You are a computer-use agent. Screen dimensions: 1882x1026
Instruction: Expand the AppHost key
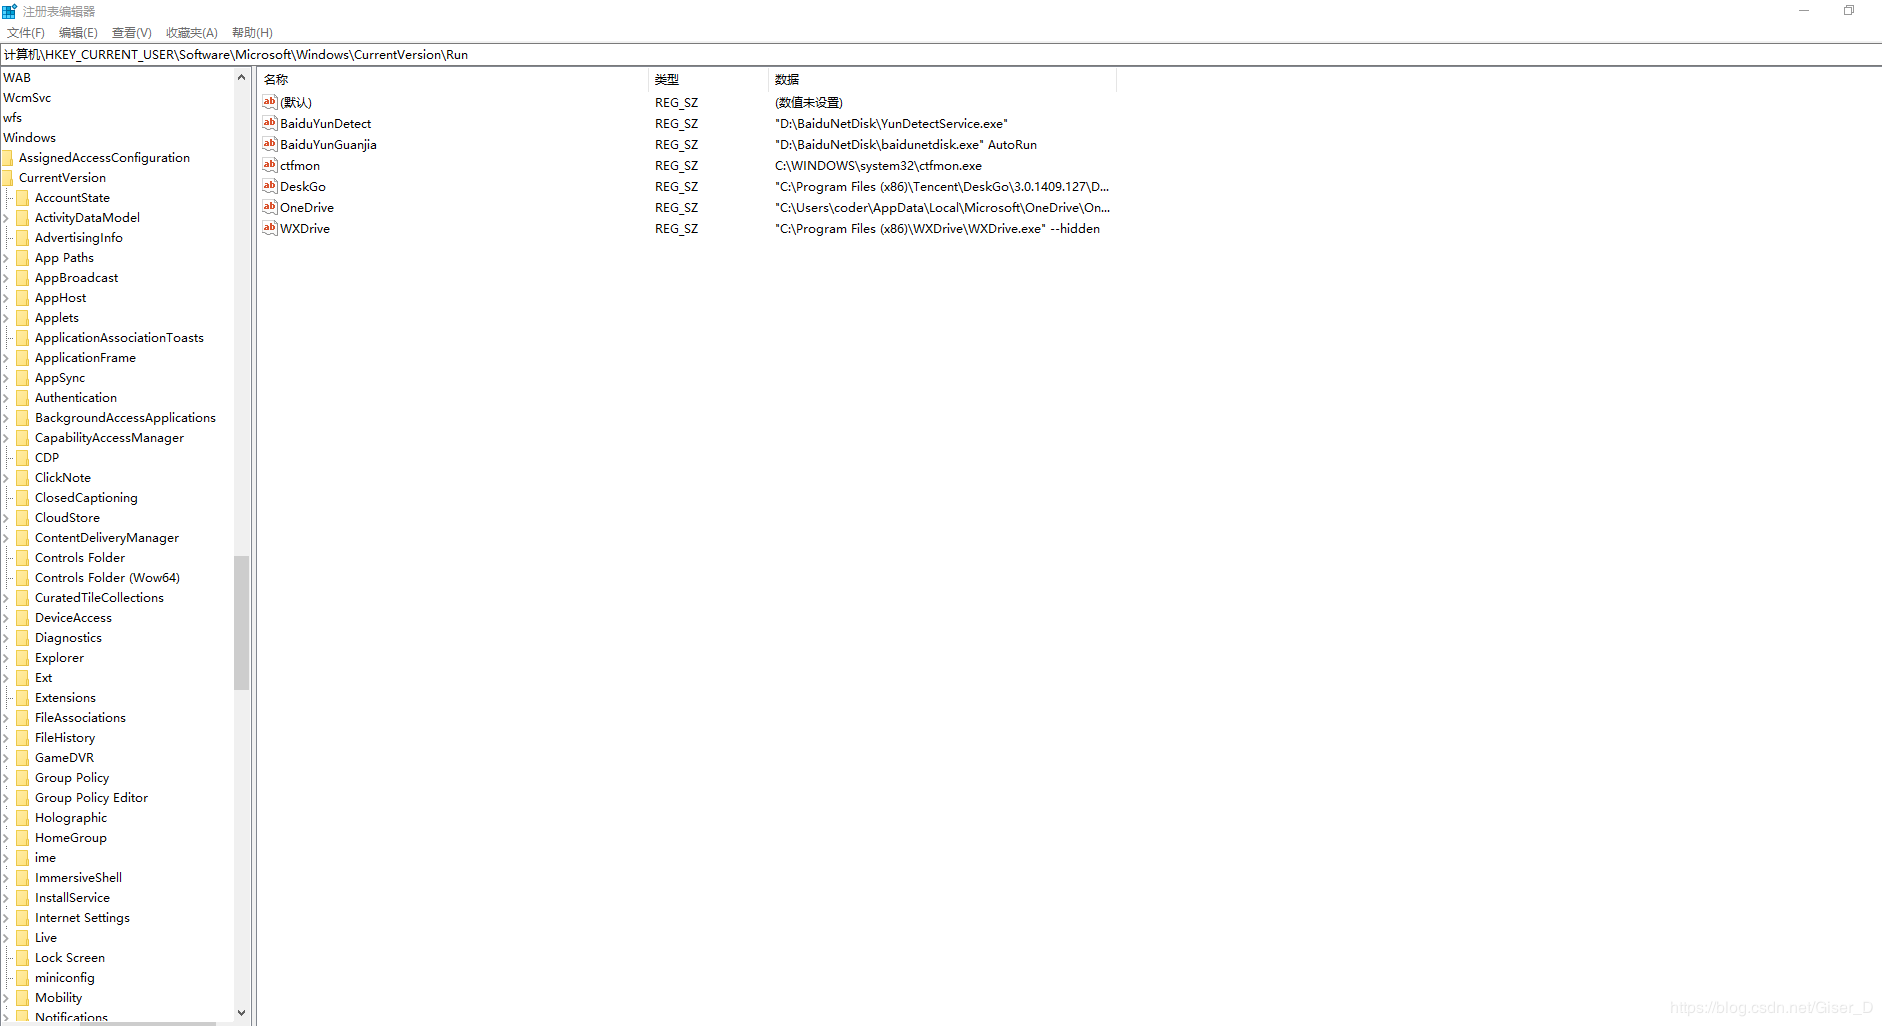click(x=6, y=298)
